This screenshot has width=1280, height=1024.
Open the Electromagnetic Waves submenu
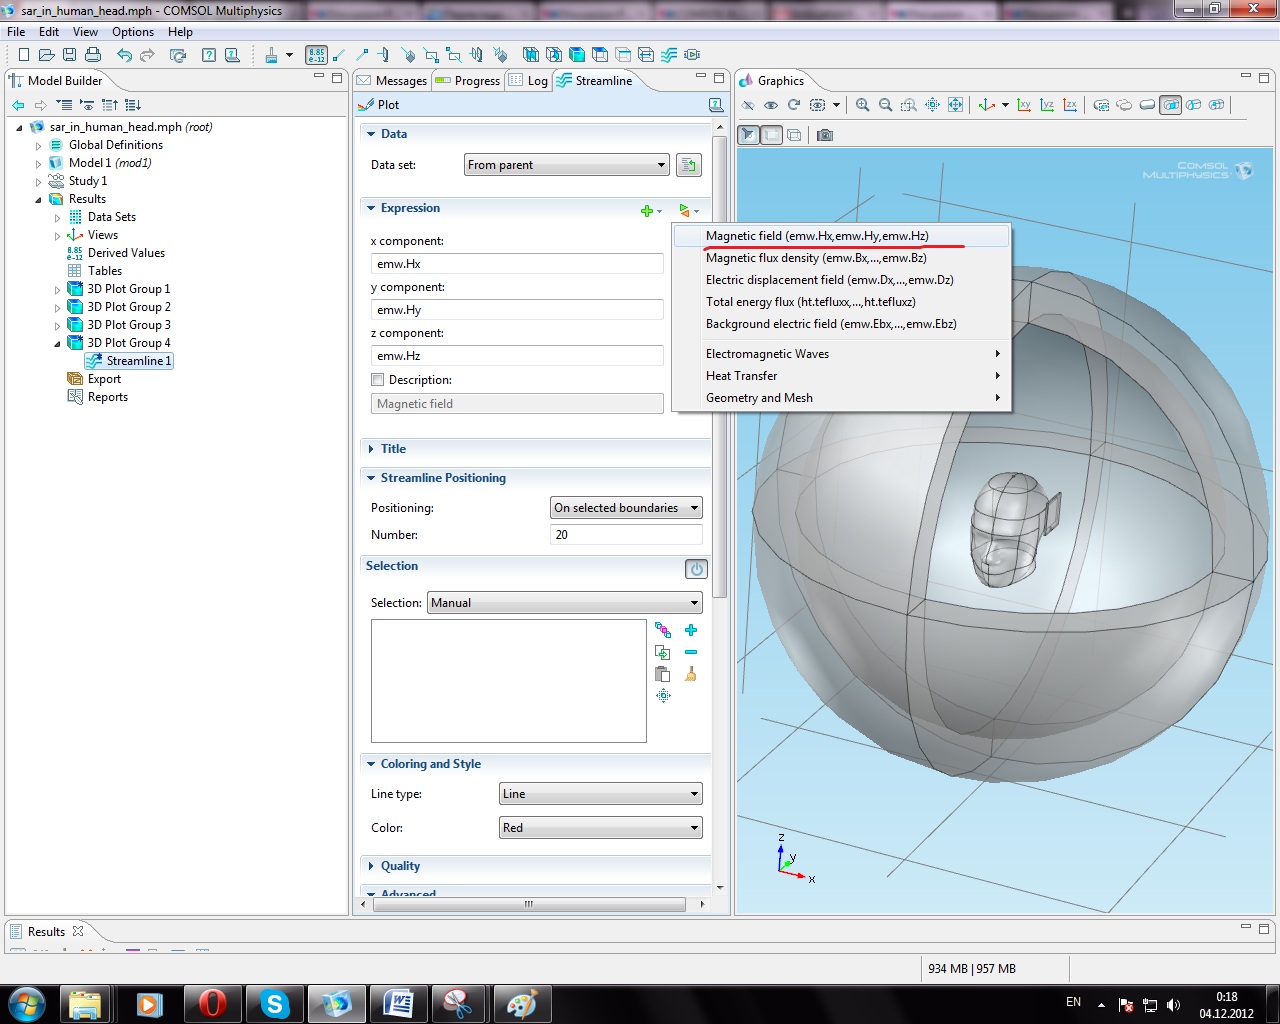(840, 354)
